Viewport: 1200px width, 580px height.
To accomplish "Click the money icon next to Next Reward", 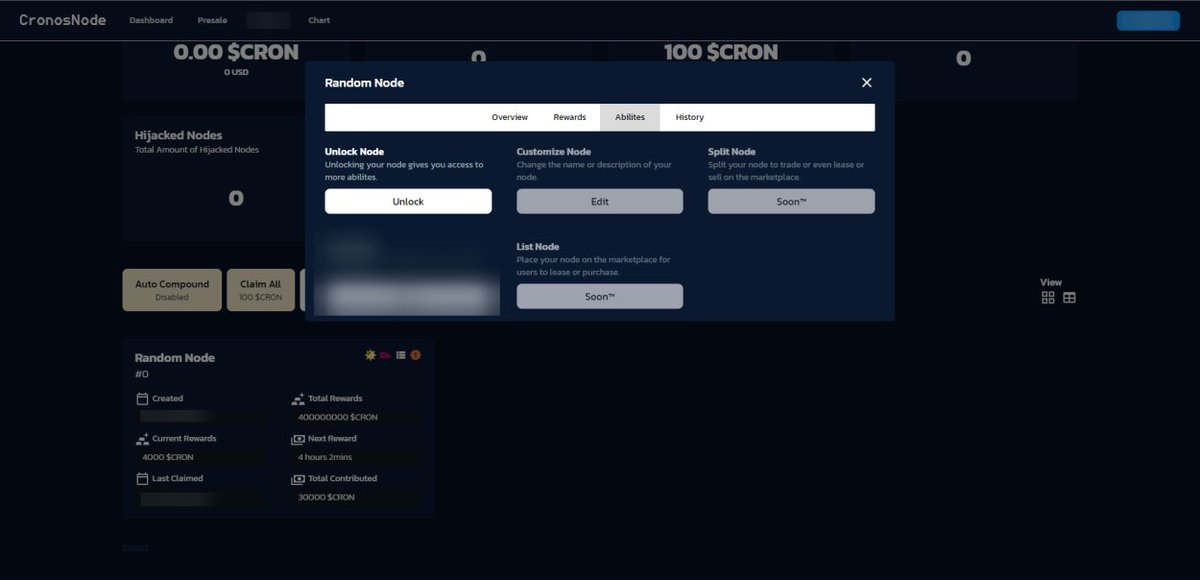I will coord(298,438).
